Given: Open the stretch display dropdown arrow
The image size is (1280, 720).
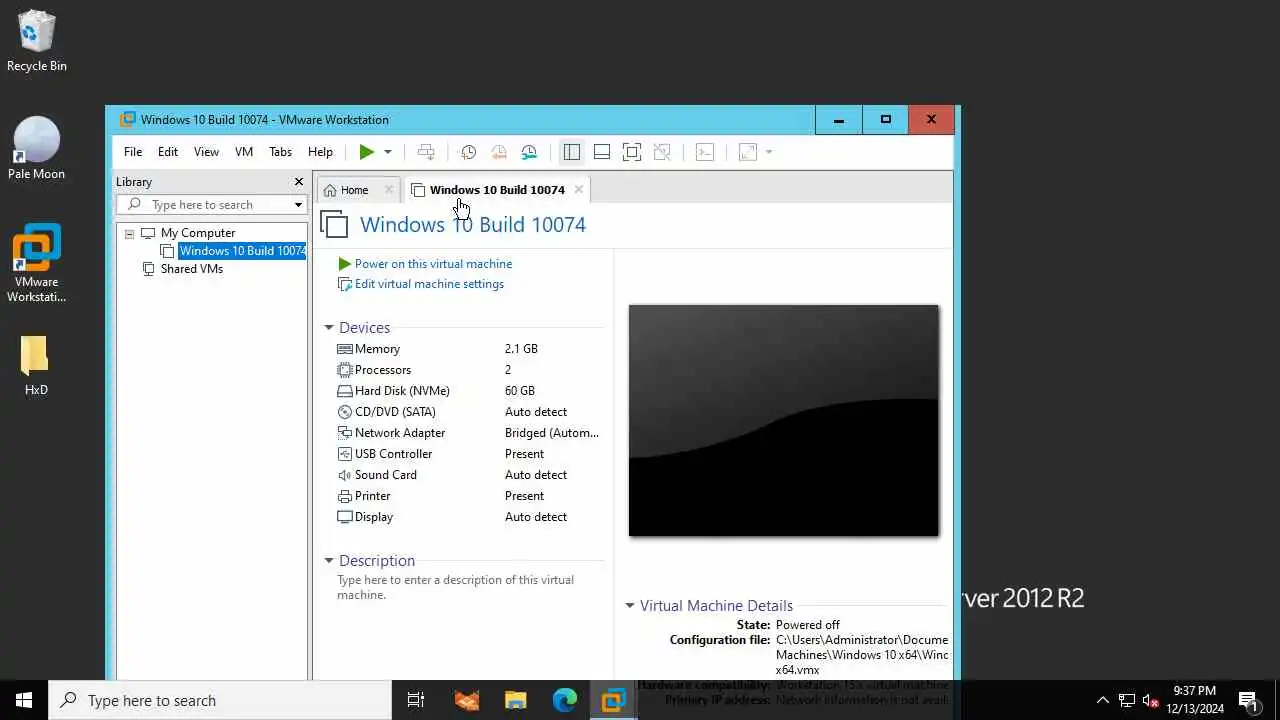Looking at the screenshot, I should [769, 152].
